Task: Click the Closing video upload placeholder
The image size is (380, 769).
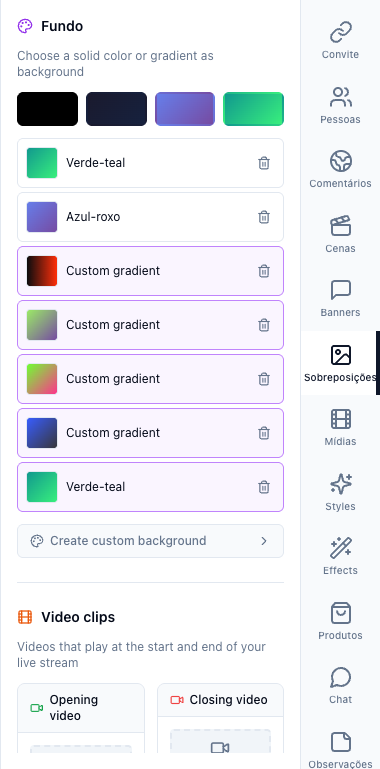Action: click(x=221, y=742)
